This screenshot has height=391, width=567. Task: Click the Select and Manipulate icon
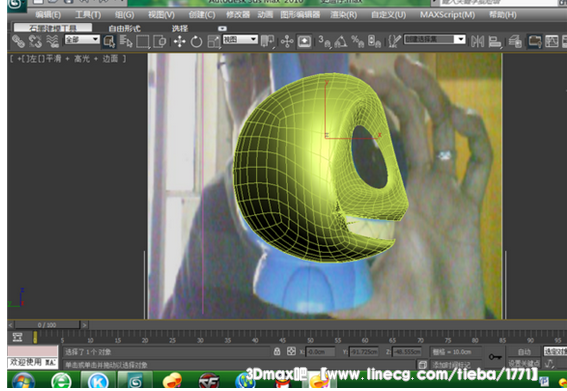tap(287, 42)
